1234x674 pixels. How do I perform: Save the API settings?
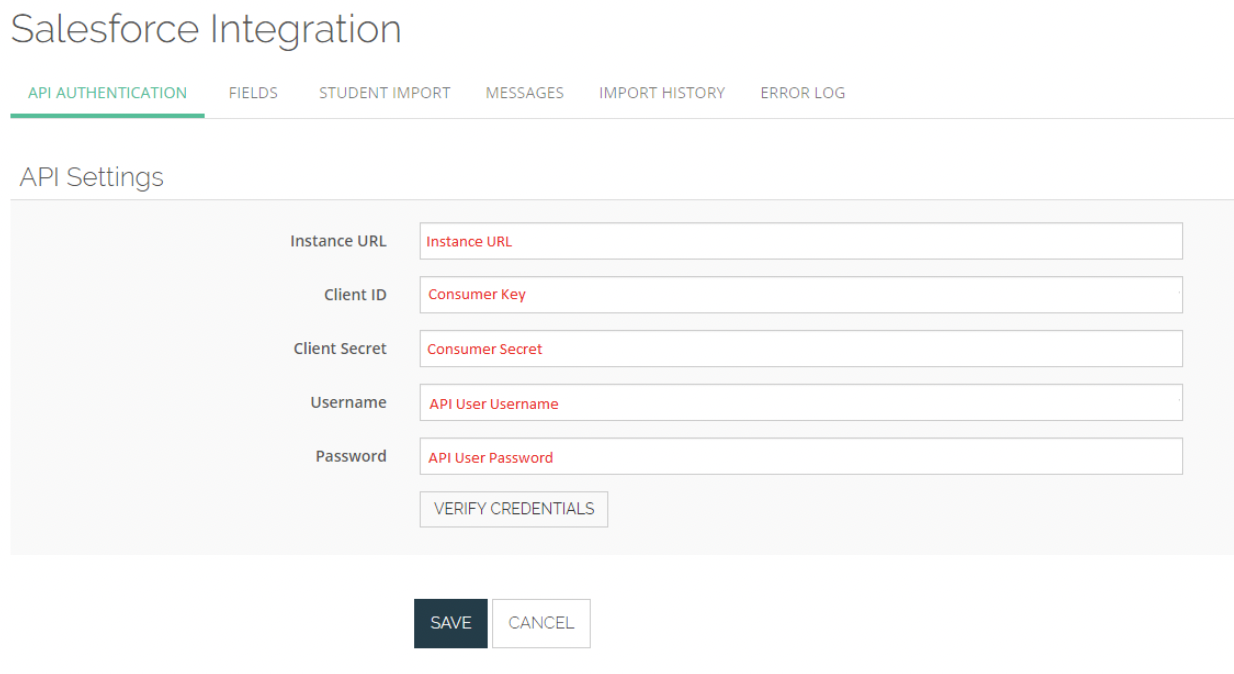click(450, 623)
